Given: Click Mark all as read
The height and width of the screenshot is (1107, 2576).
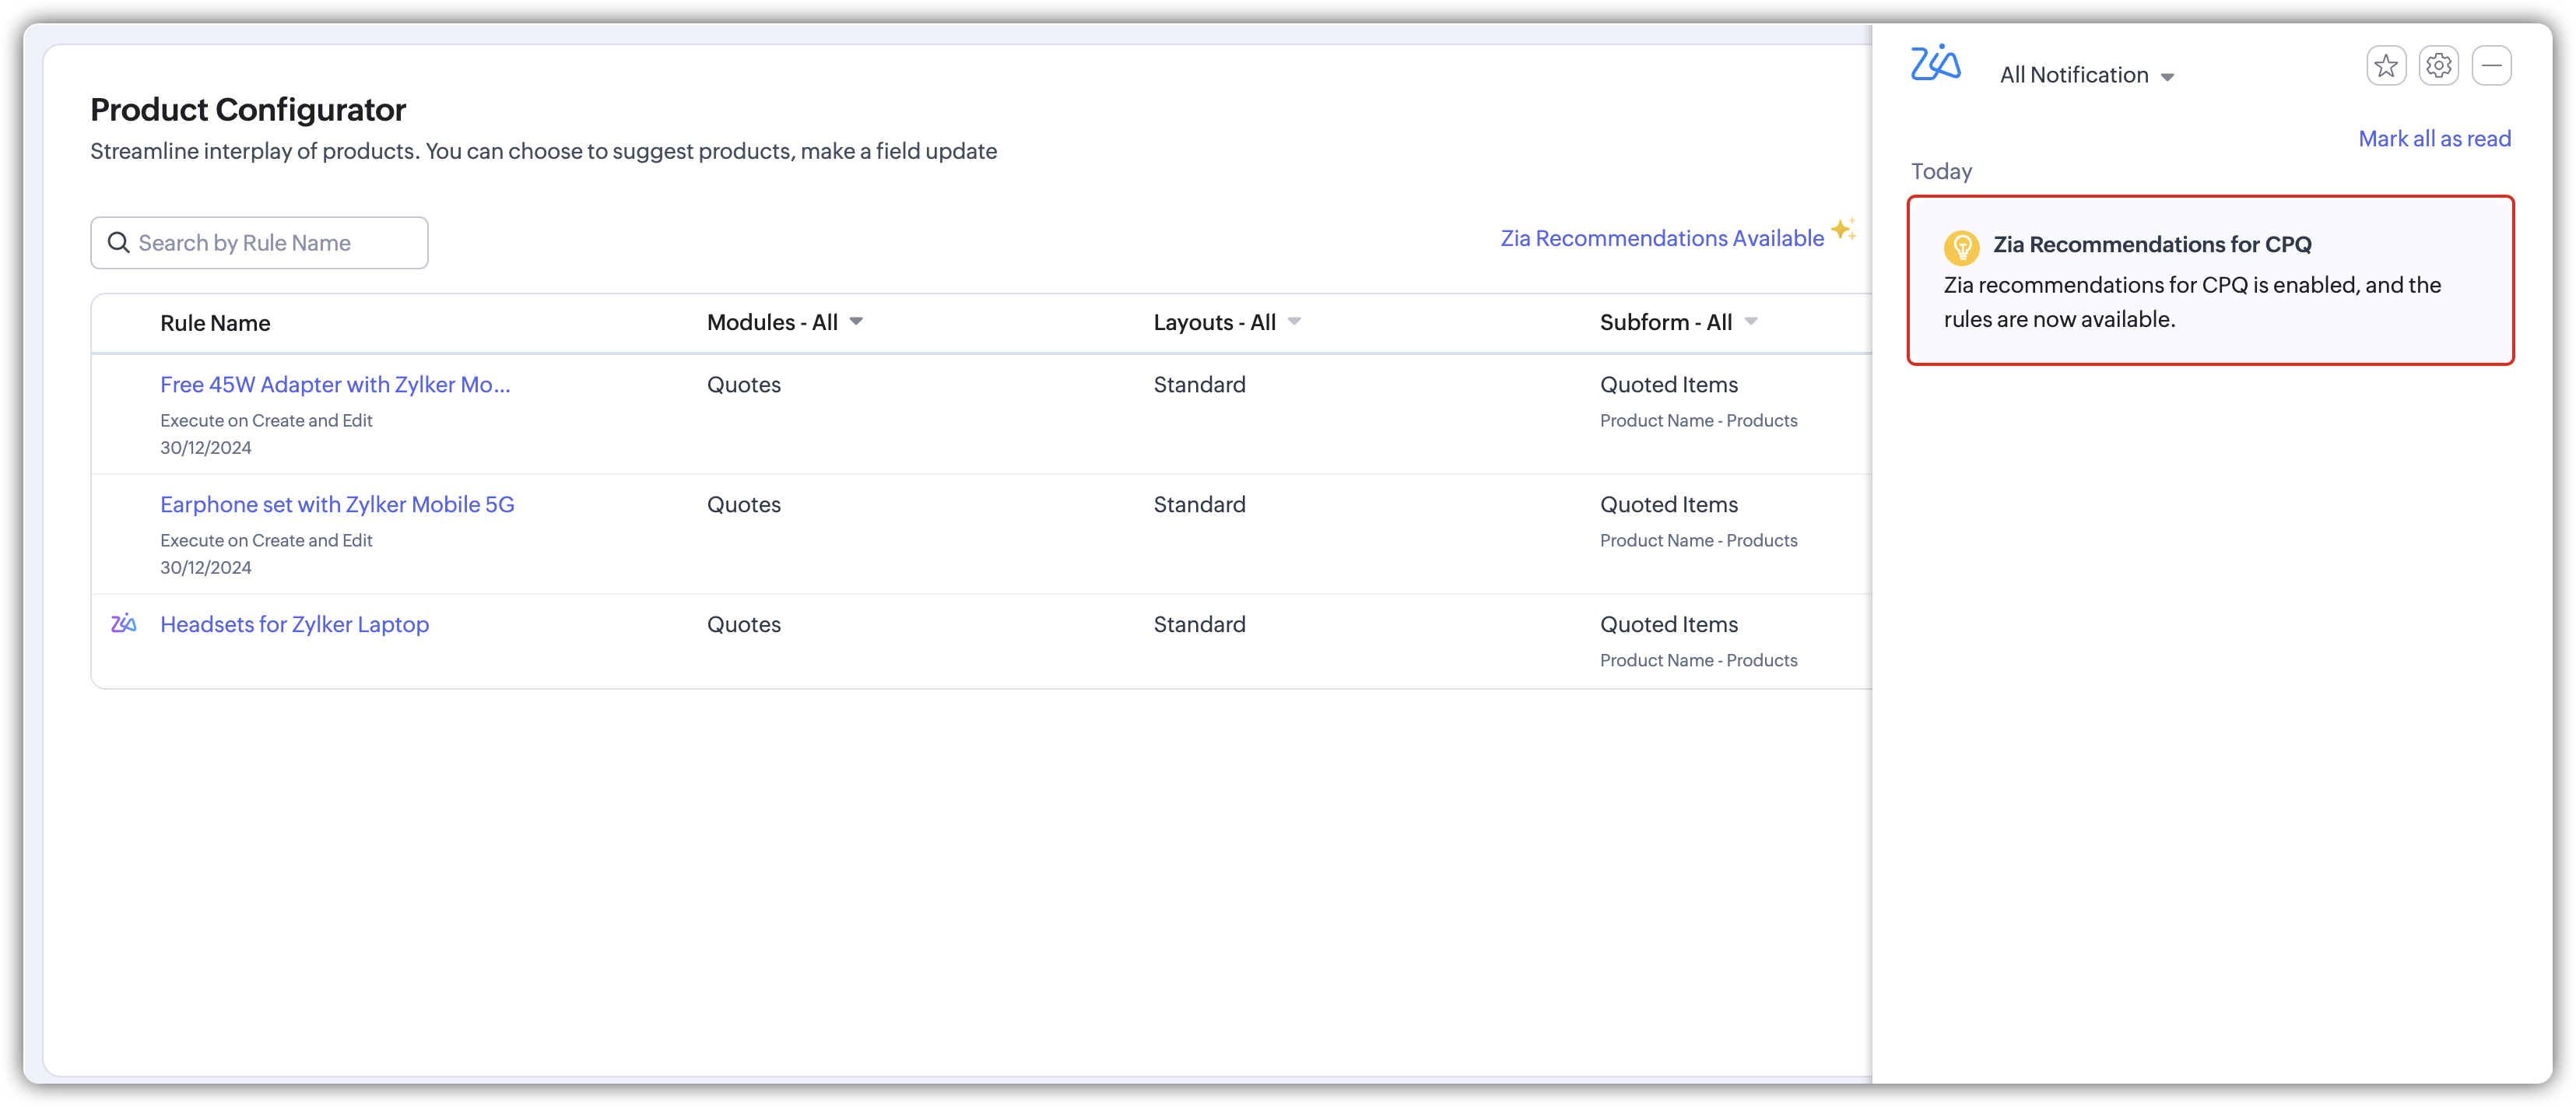Looking at the screenshot, I should coord(2434,139).
